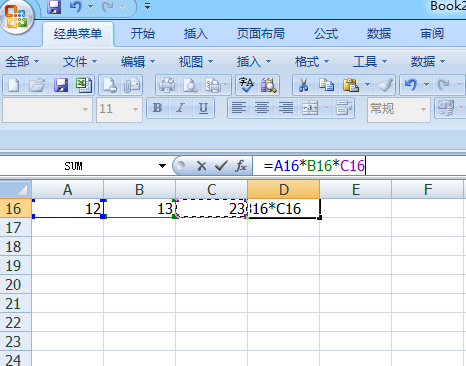Click the Print Preview magnifier icon
This screenshot has width=466, height=366.
[x=190, y=85]
